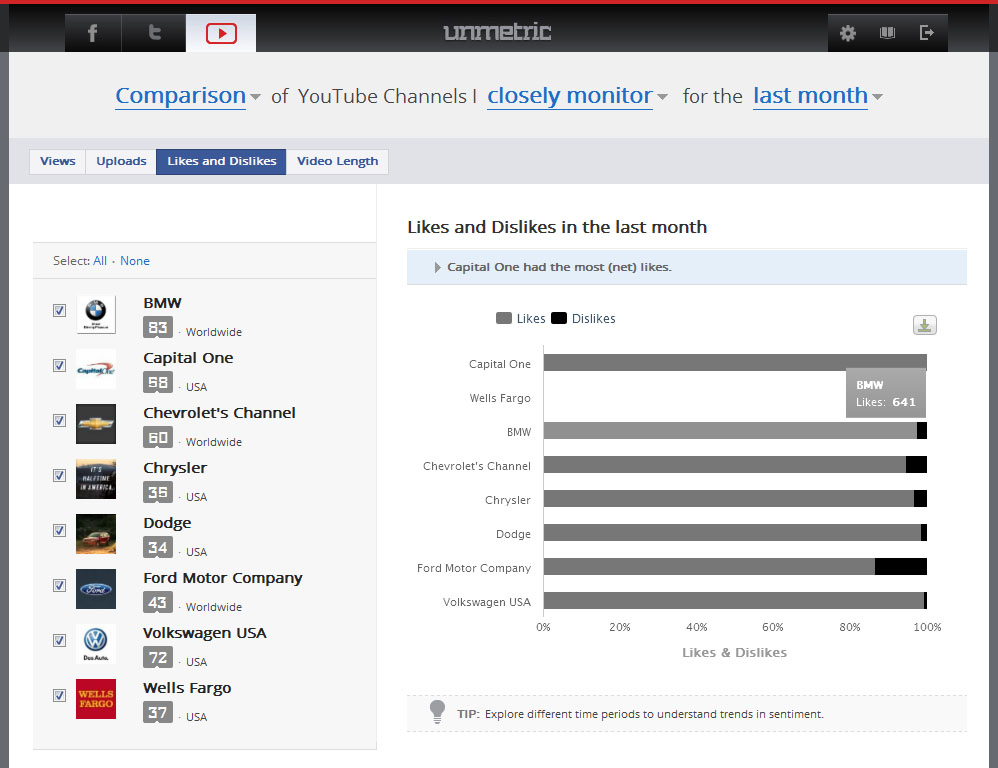Click the BMW channel name
This screenshot has width=998, height=768.
pos(162,303)
